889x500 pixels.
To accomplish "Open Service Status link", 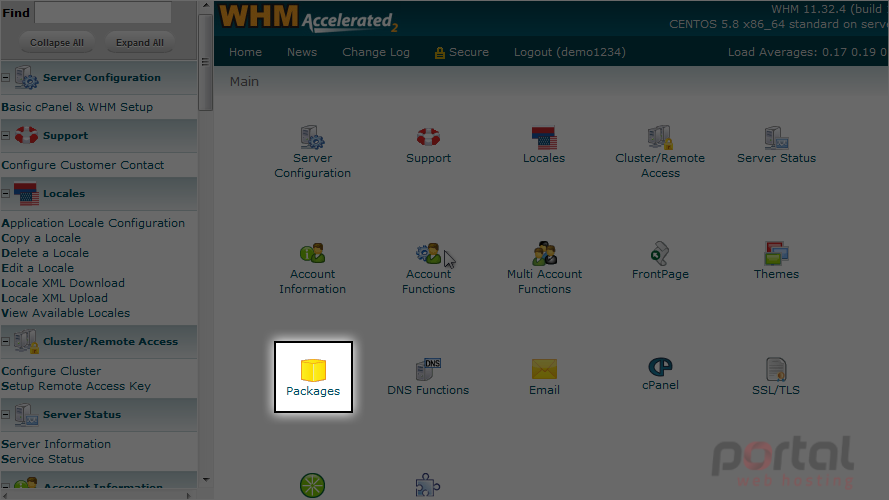I will pyautogui.click(x=43, y=459).
